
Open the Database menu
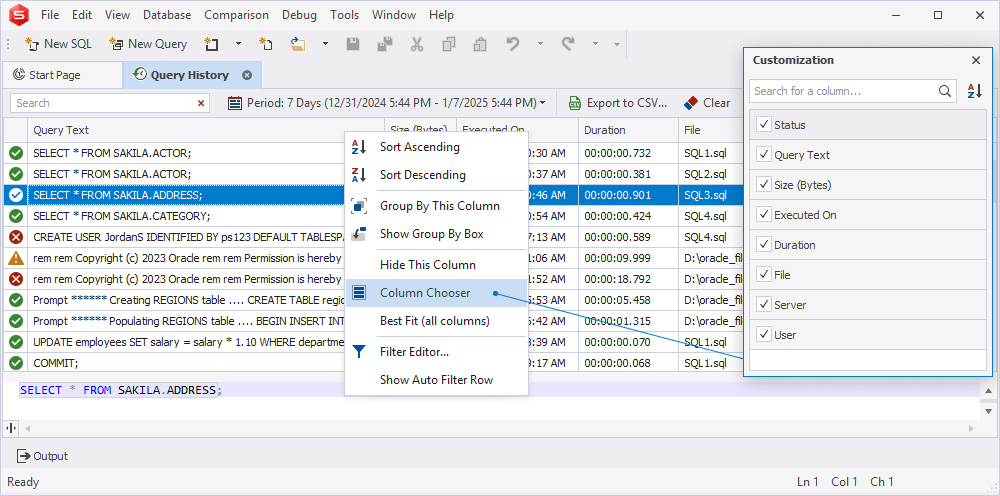coord(167,15)
